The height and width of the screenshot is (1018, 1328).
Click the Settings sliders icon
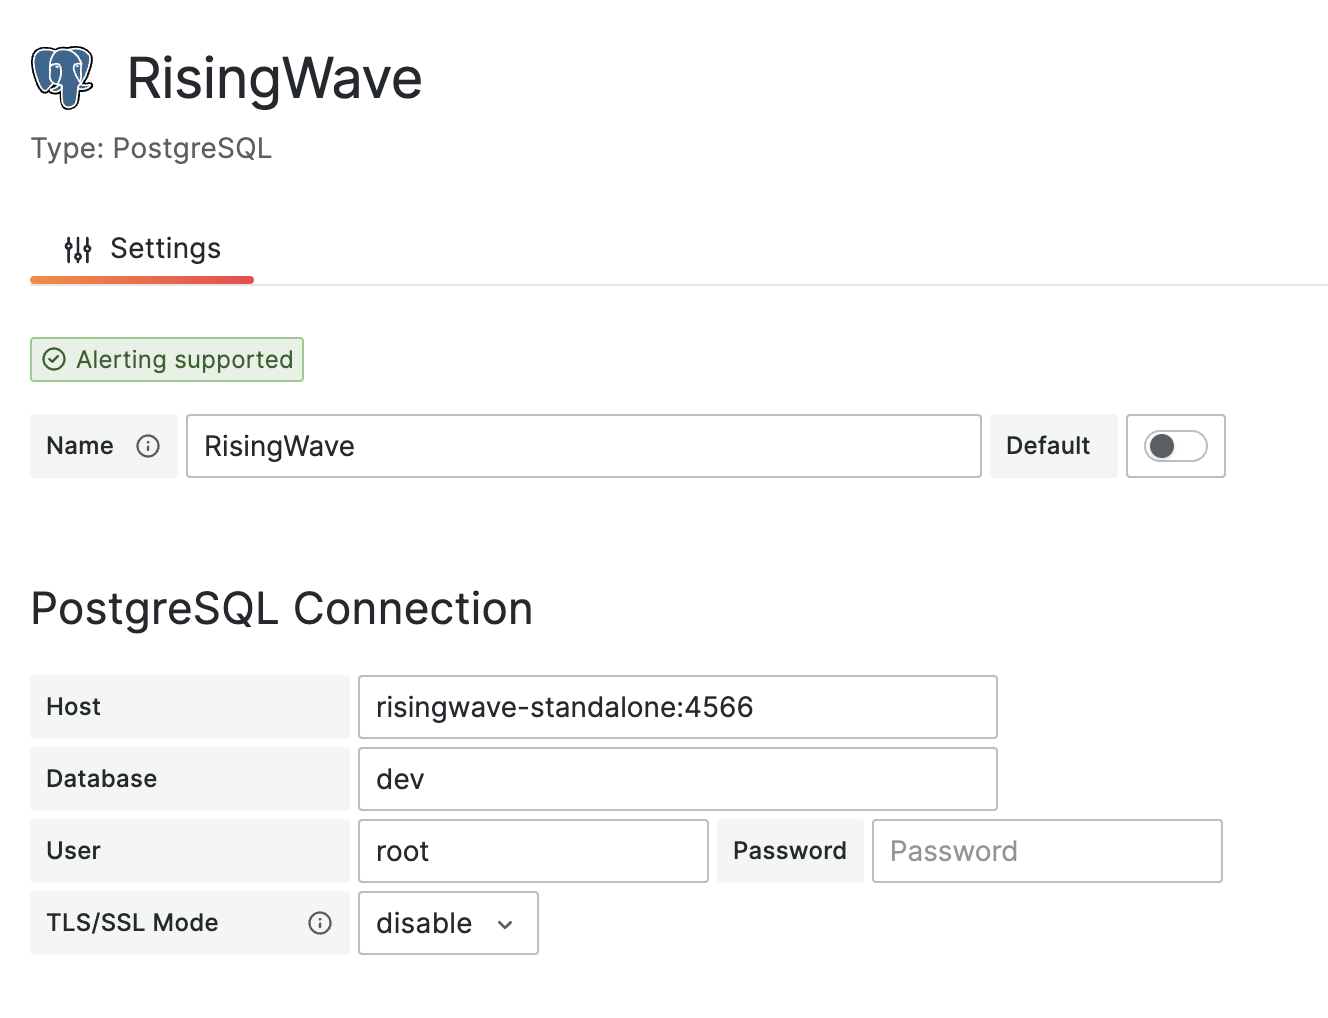tap(78, 249)
